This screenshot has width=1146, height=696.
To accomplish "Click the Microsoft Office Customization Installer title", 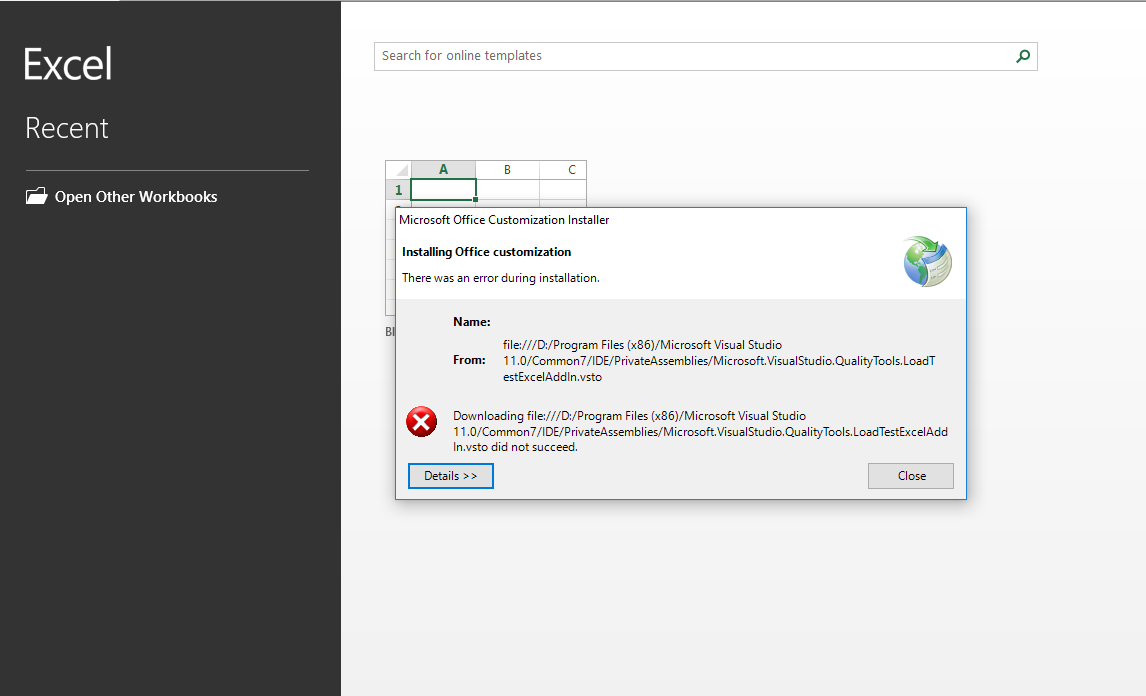I will [504, 220].
